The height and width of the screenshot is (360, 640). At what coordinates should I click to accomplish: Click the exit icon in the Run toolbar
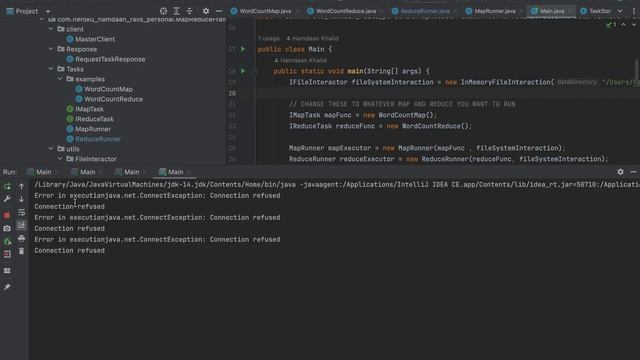coord(7,255)
